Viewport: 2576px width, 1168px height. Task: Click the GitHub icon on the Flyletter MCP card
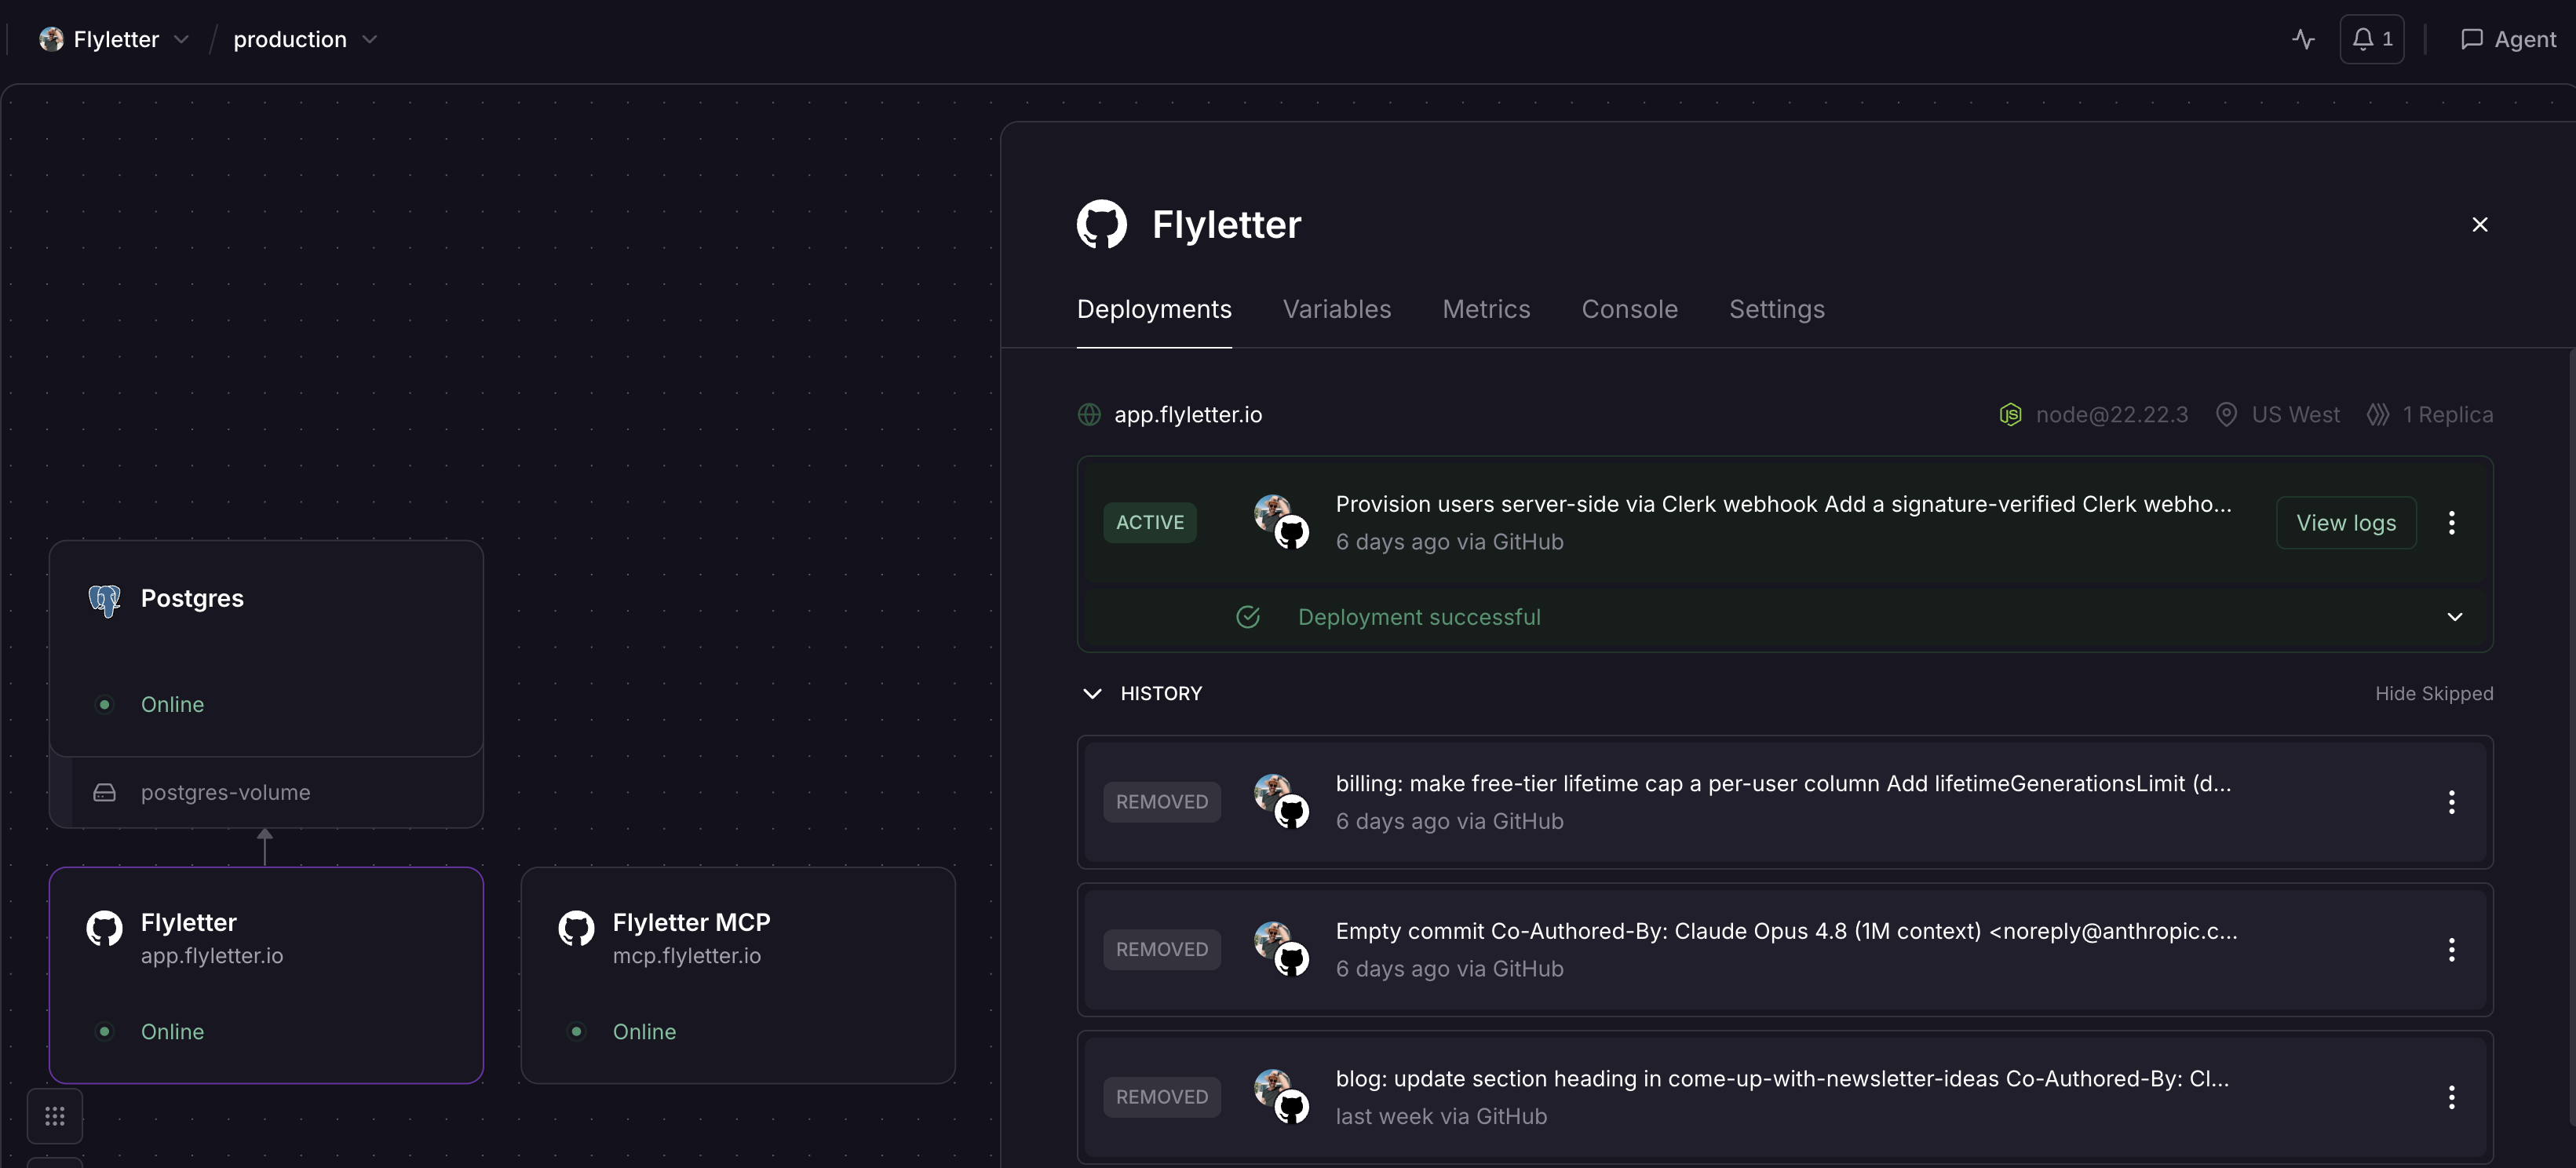coord(576,928)
